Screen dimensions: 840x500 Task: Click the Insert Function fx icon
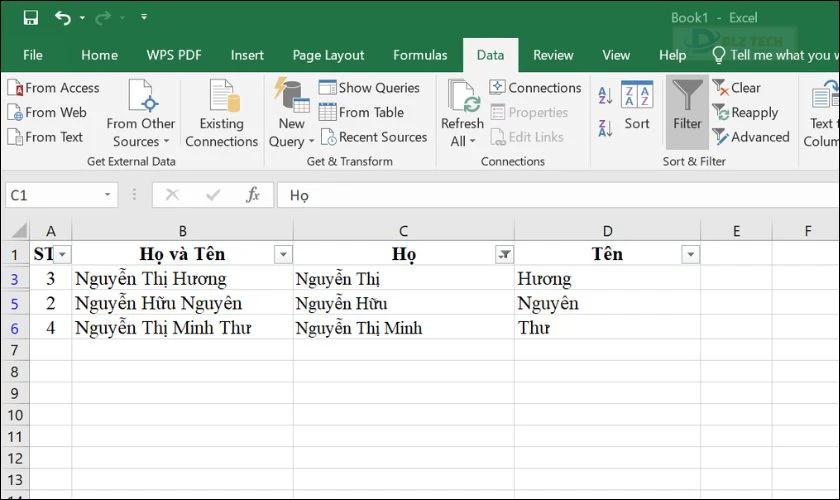[253, 195]
